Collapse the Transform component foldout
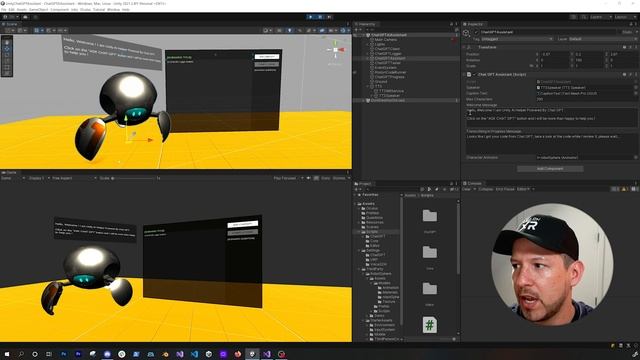 point(464,47)
